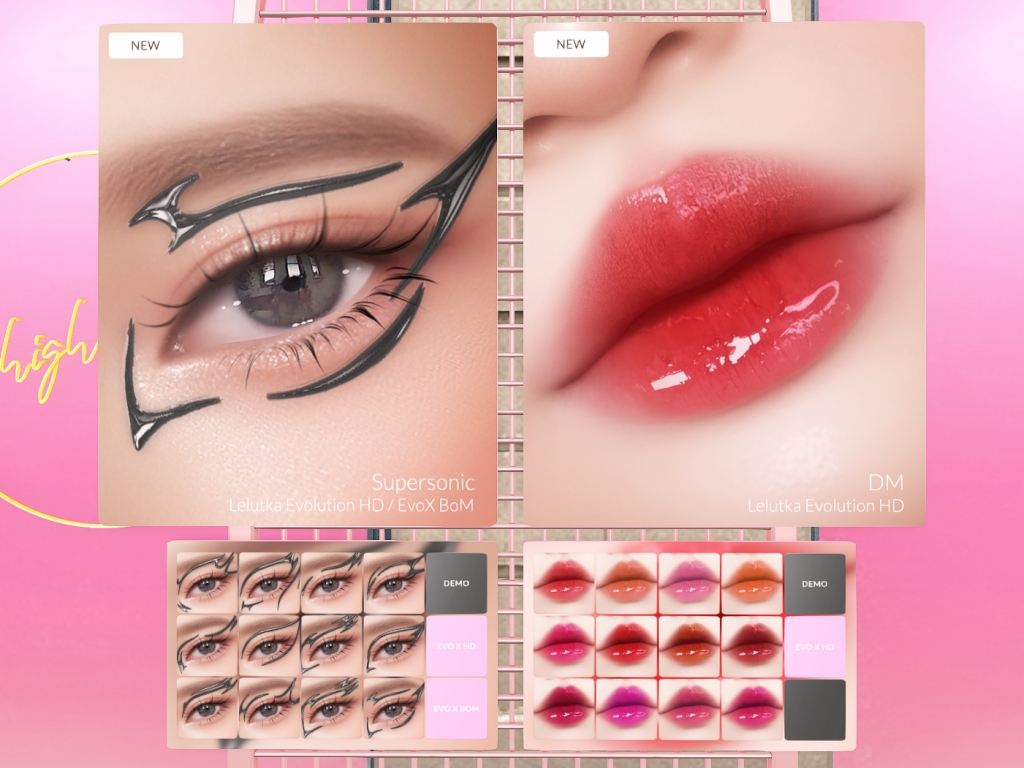The image size is (1024, 768).
Task: Select the light pink-lilac lip swatch in the top row
Action: coord(689,584)
